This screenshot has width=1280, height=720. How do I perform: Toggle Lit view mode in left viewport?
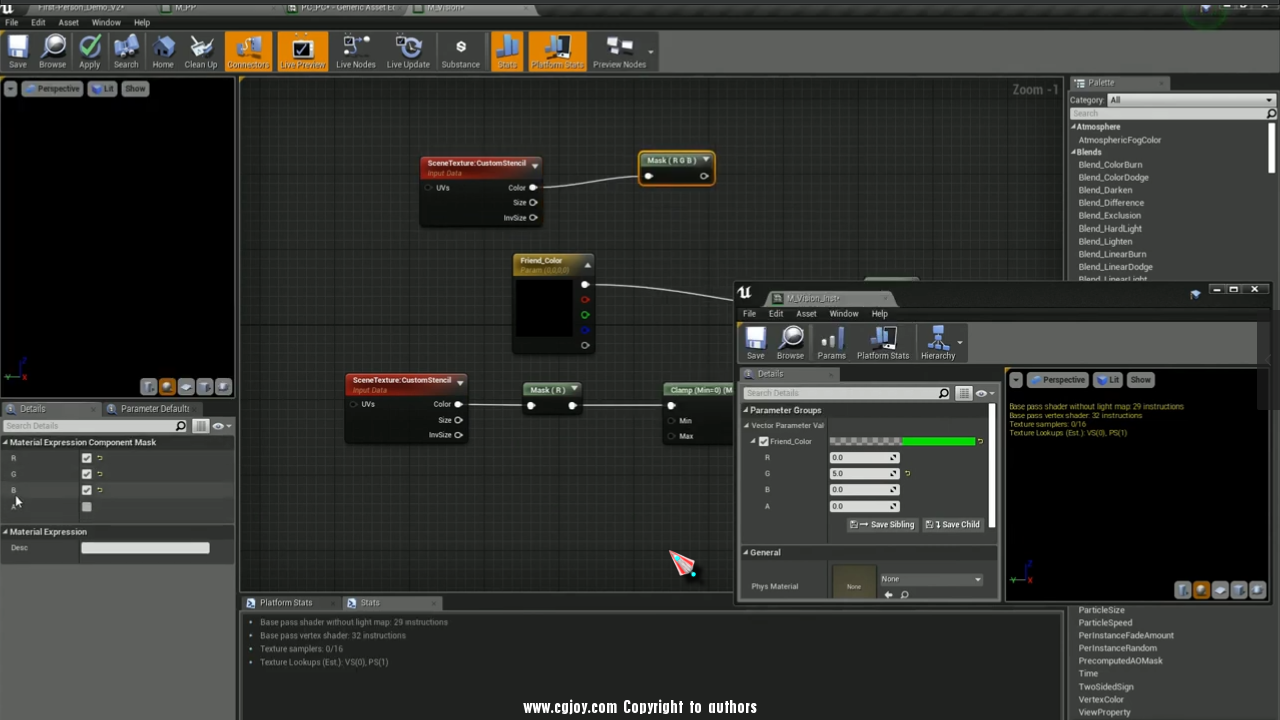(x=104, y=89)
